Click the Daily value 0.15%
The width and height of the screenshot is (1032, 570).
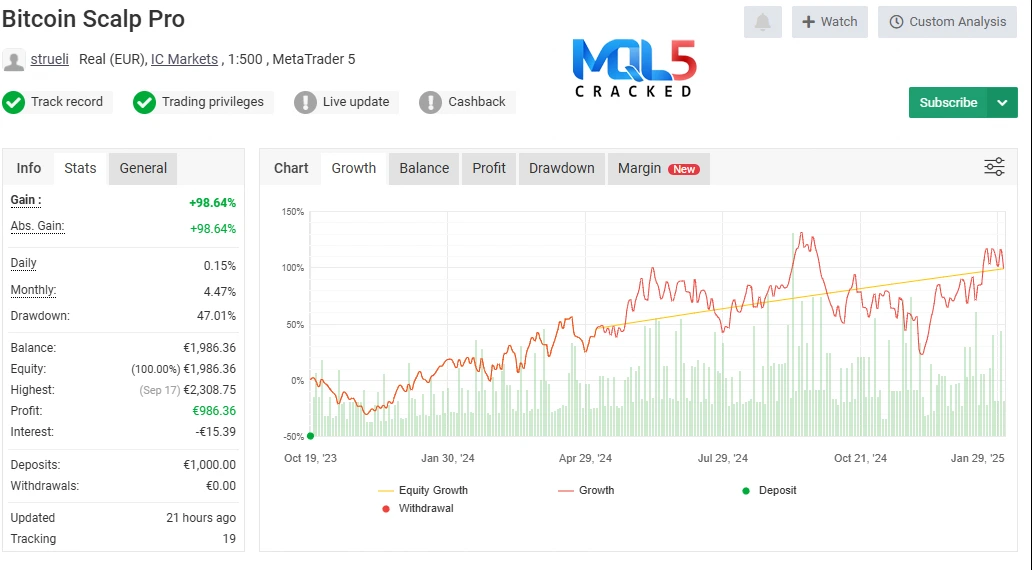coord(220,266)
